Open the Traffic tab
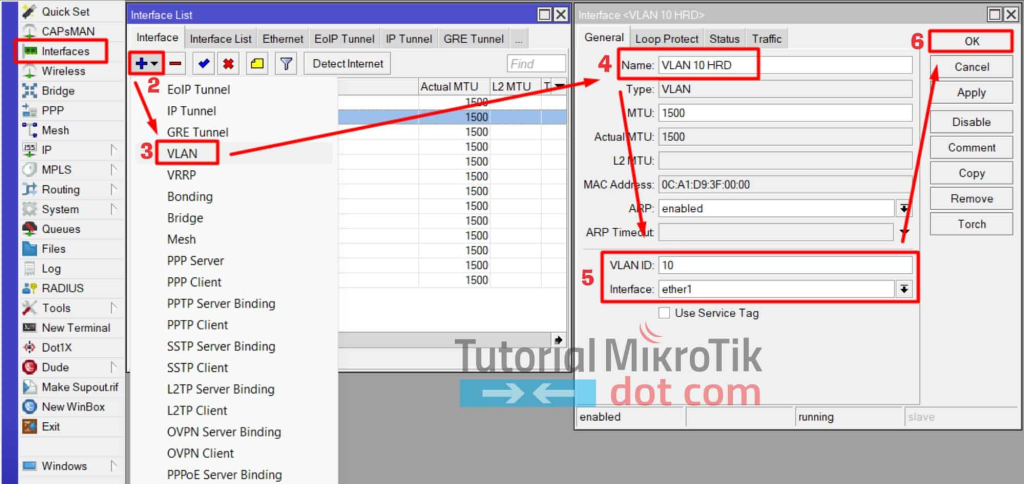The image size is (1024, 484). coord(767,39)
